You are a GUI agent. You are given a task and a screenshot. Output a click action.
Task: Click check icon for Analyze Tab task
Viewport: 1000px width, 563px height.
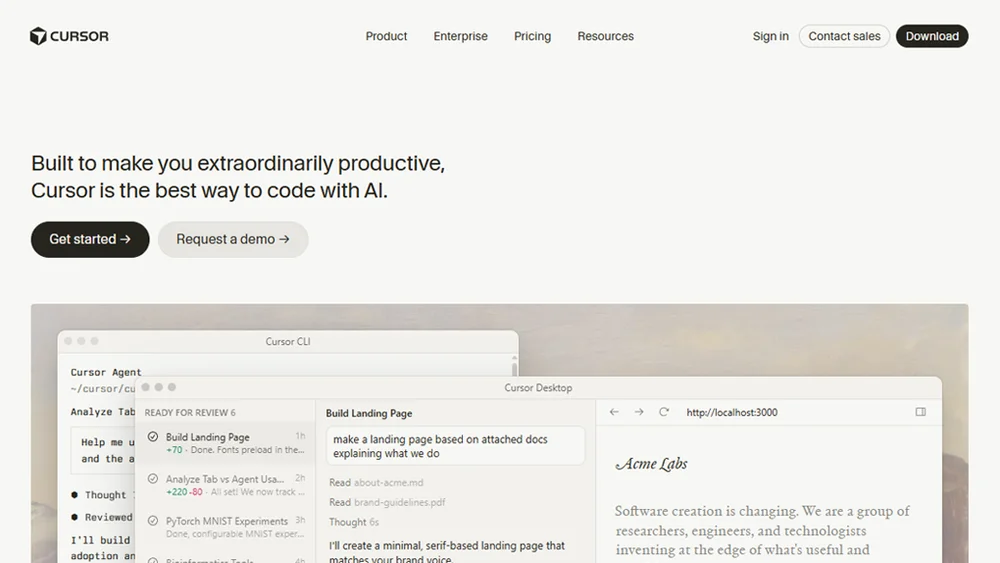[x=153, y=479]
